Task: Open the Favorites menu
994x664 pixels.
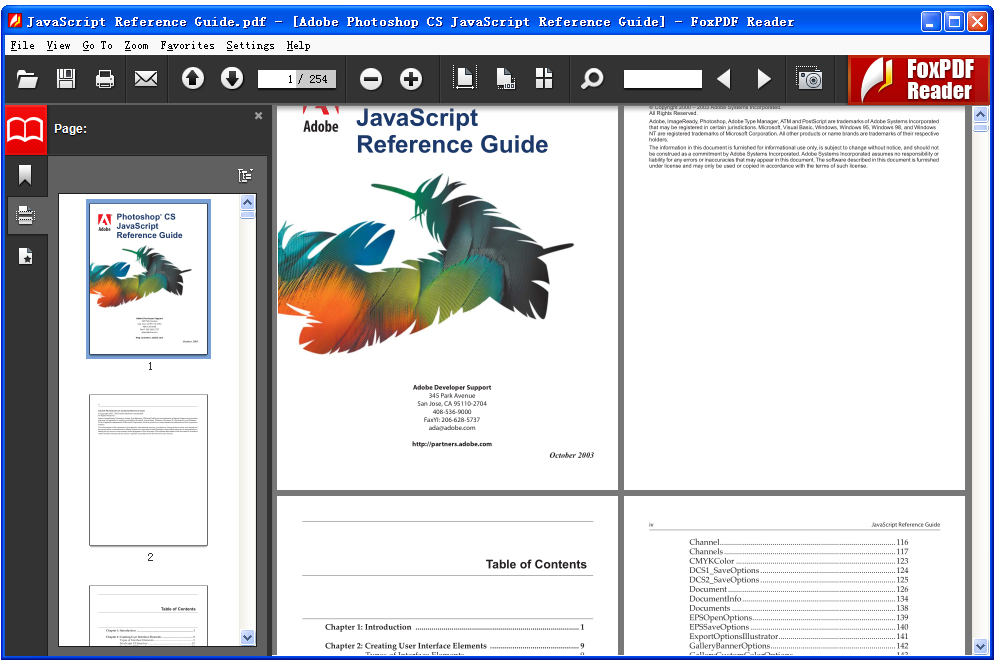Action: tap(186, 45)
